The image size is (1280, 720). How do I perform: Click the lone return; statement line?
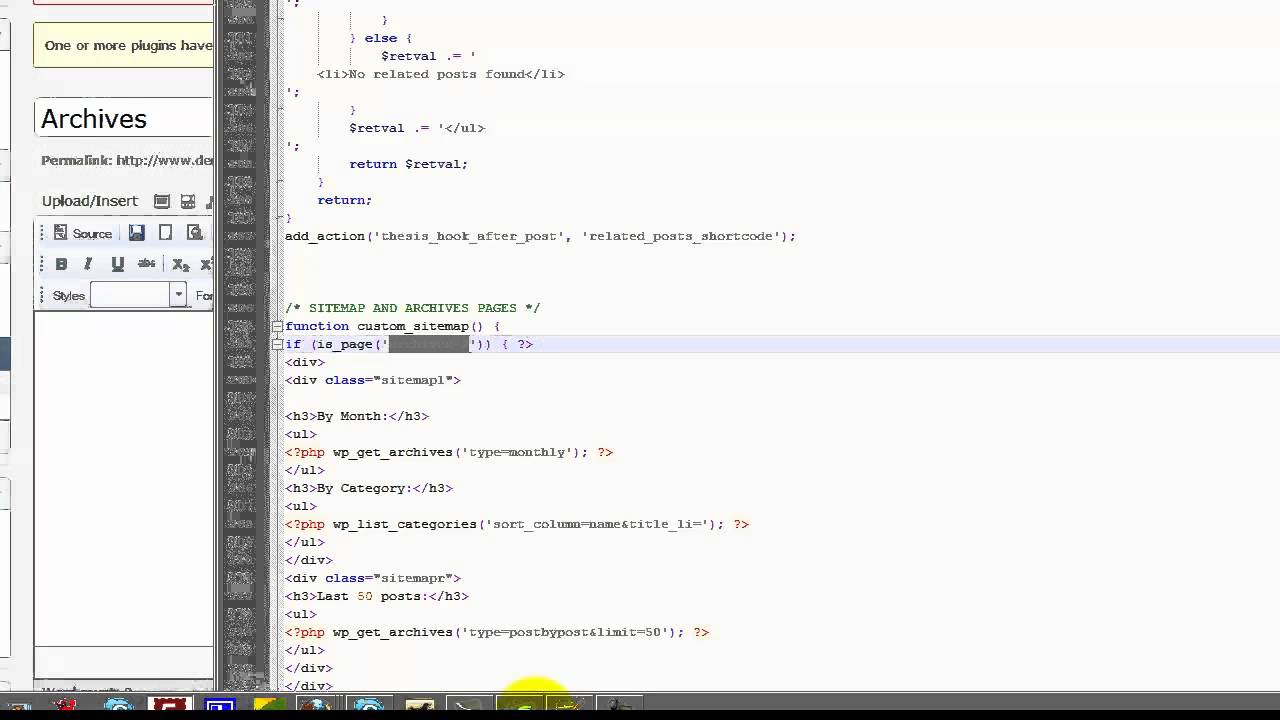pos(345,200)
